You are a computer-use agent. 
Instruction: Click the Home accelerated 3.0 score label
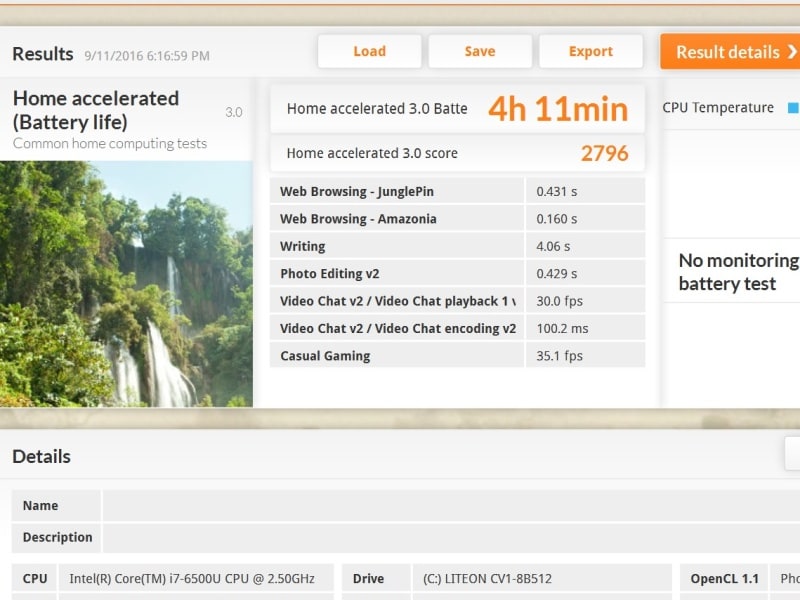[x=372, y=153]
